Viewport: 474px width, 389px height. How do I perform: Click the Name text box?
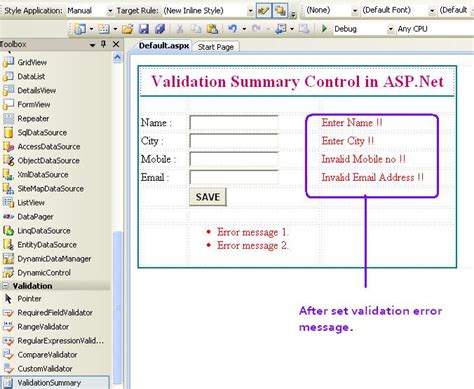point(234,123)
